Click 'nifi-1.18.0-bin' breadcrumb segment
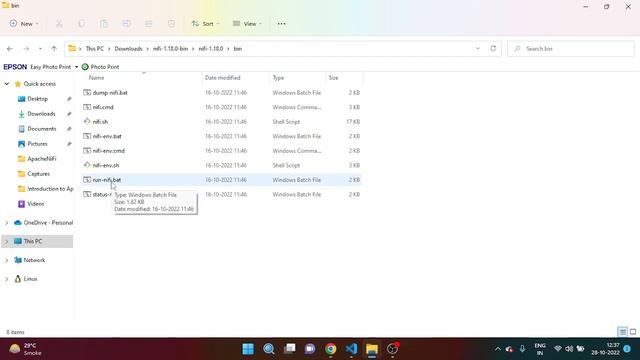640x360 pixels. [x=170, y=49]
